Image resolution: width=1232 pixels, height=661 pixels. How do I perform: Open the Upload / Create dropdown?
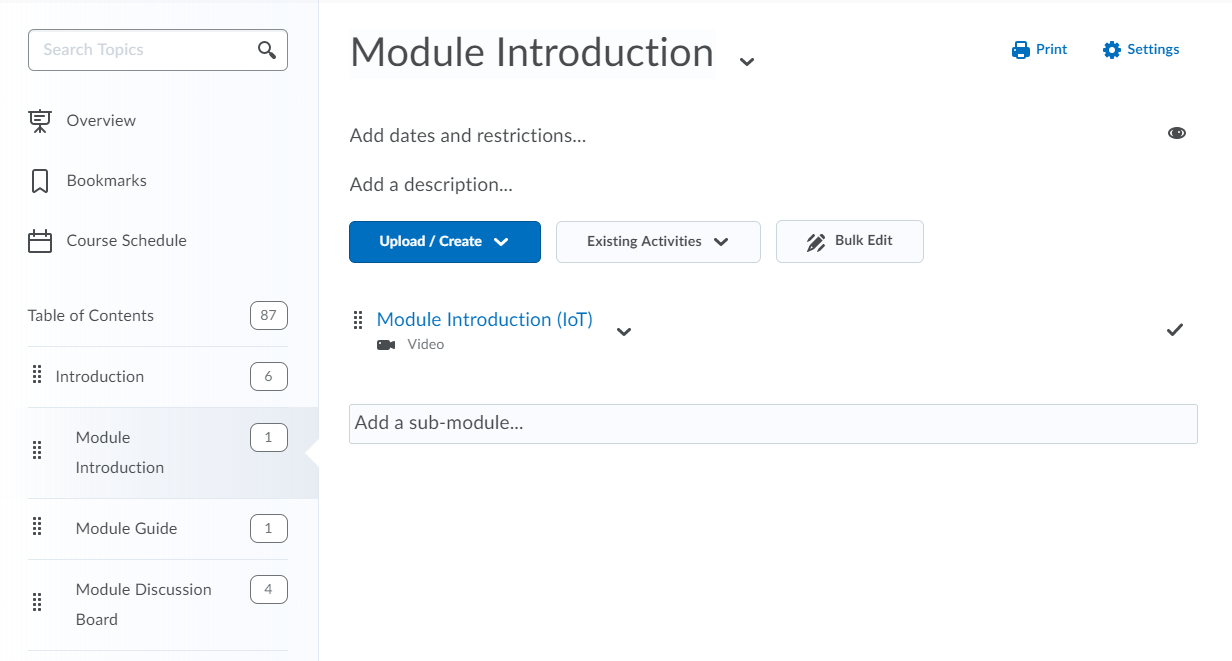[x=445, y=242]
